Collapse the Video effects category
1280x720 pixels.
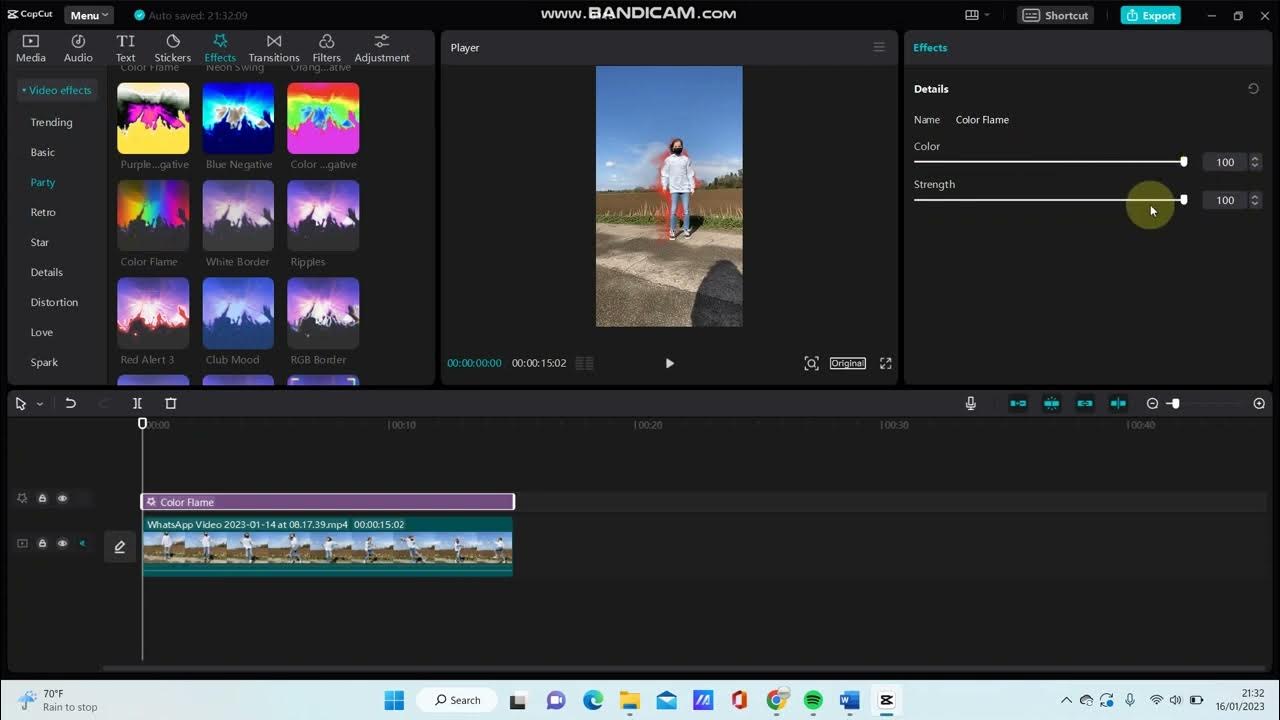pyautogui.click(x=57, y=90)
